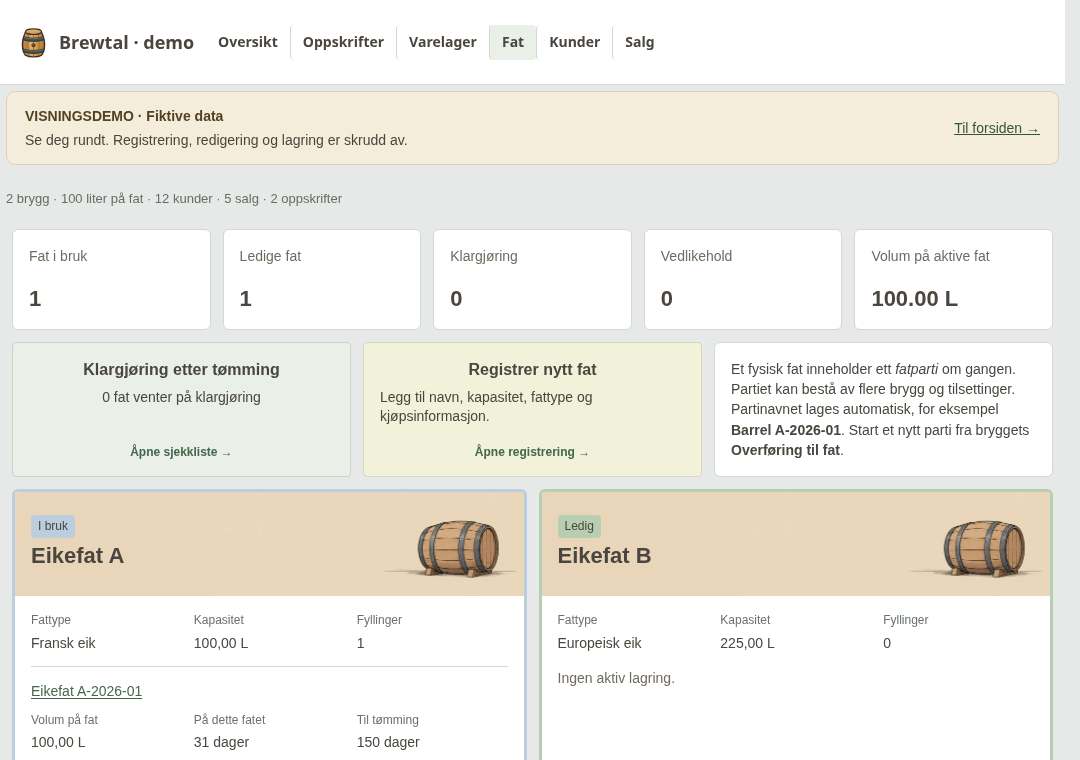Click the Europeisk eik fattype value
This screenshot has width=1080, height=760.
pyautogui.click(x=599, y=643)
